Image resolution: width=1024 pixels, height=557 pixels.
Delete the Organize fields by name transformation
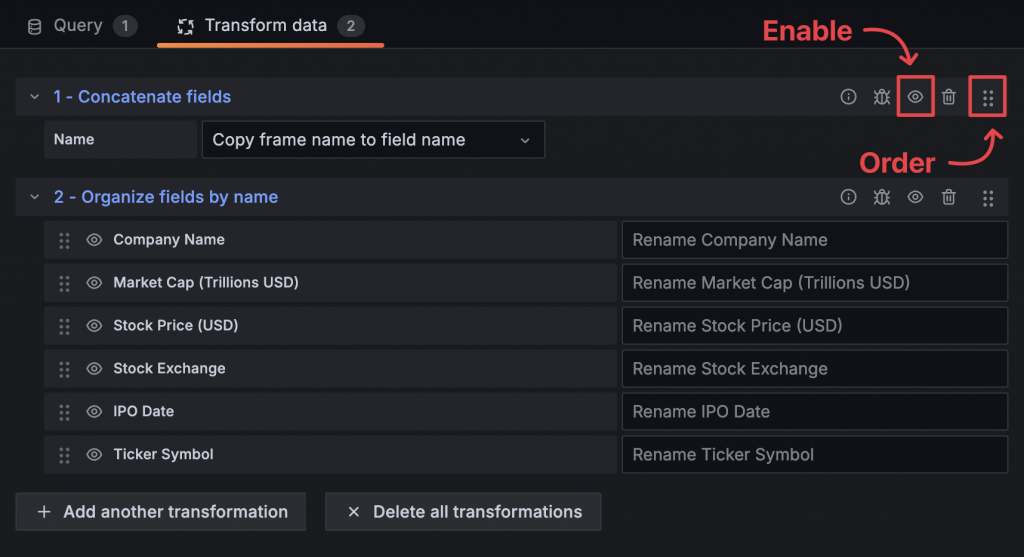949,197
